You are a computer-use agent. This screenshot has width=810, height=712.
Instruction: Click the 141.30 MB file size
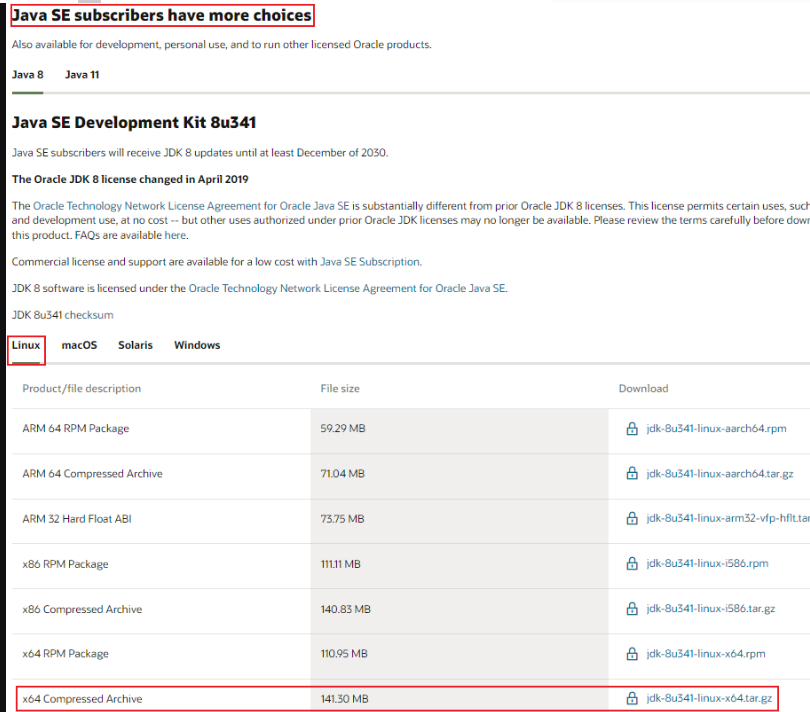(x=345, y=699)
